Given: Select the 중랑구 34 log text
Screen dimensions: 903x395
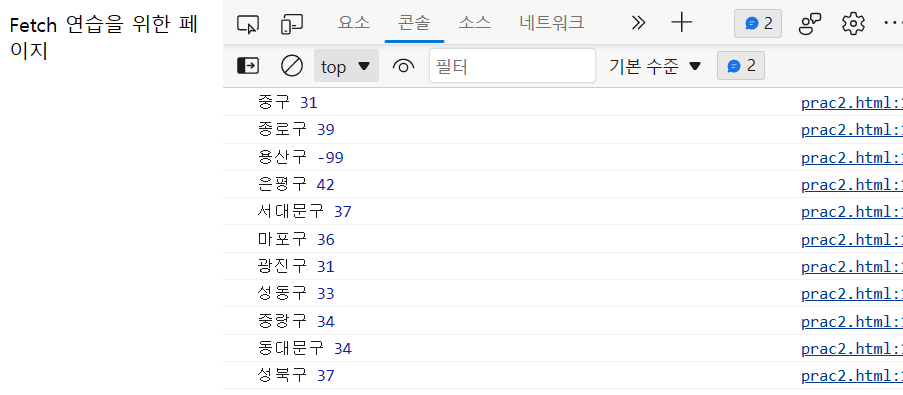Looking at the screenshot, I should point(296,321).
